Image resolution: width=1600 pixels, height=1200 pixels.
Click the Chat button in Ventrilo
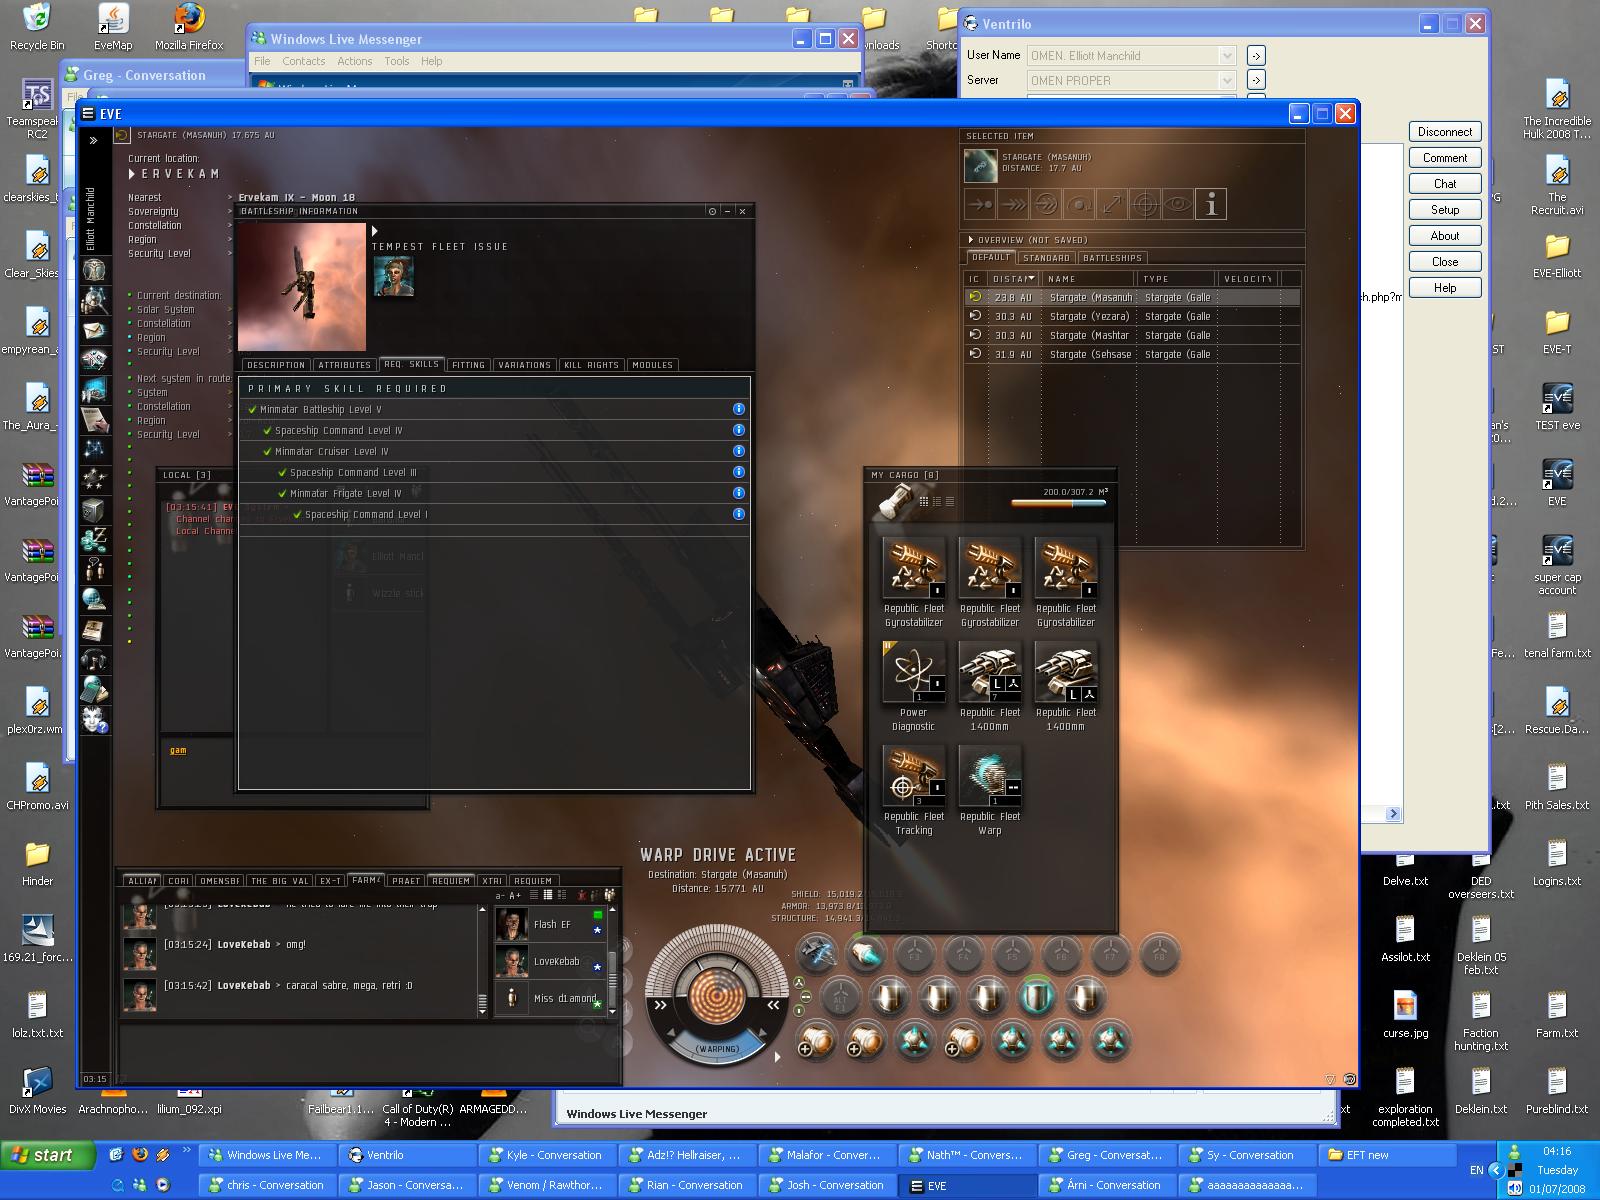(1445, 184)
